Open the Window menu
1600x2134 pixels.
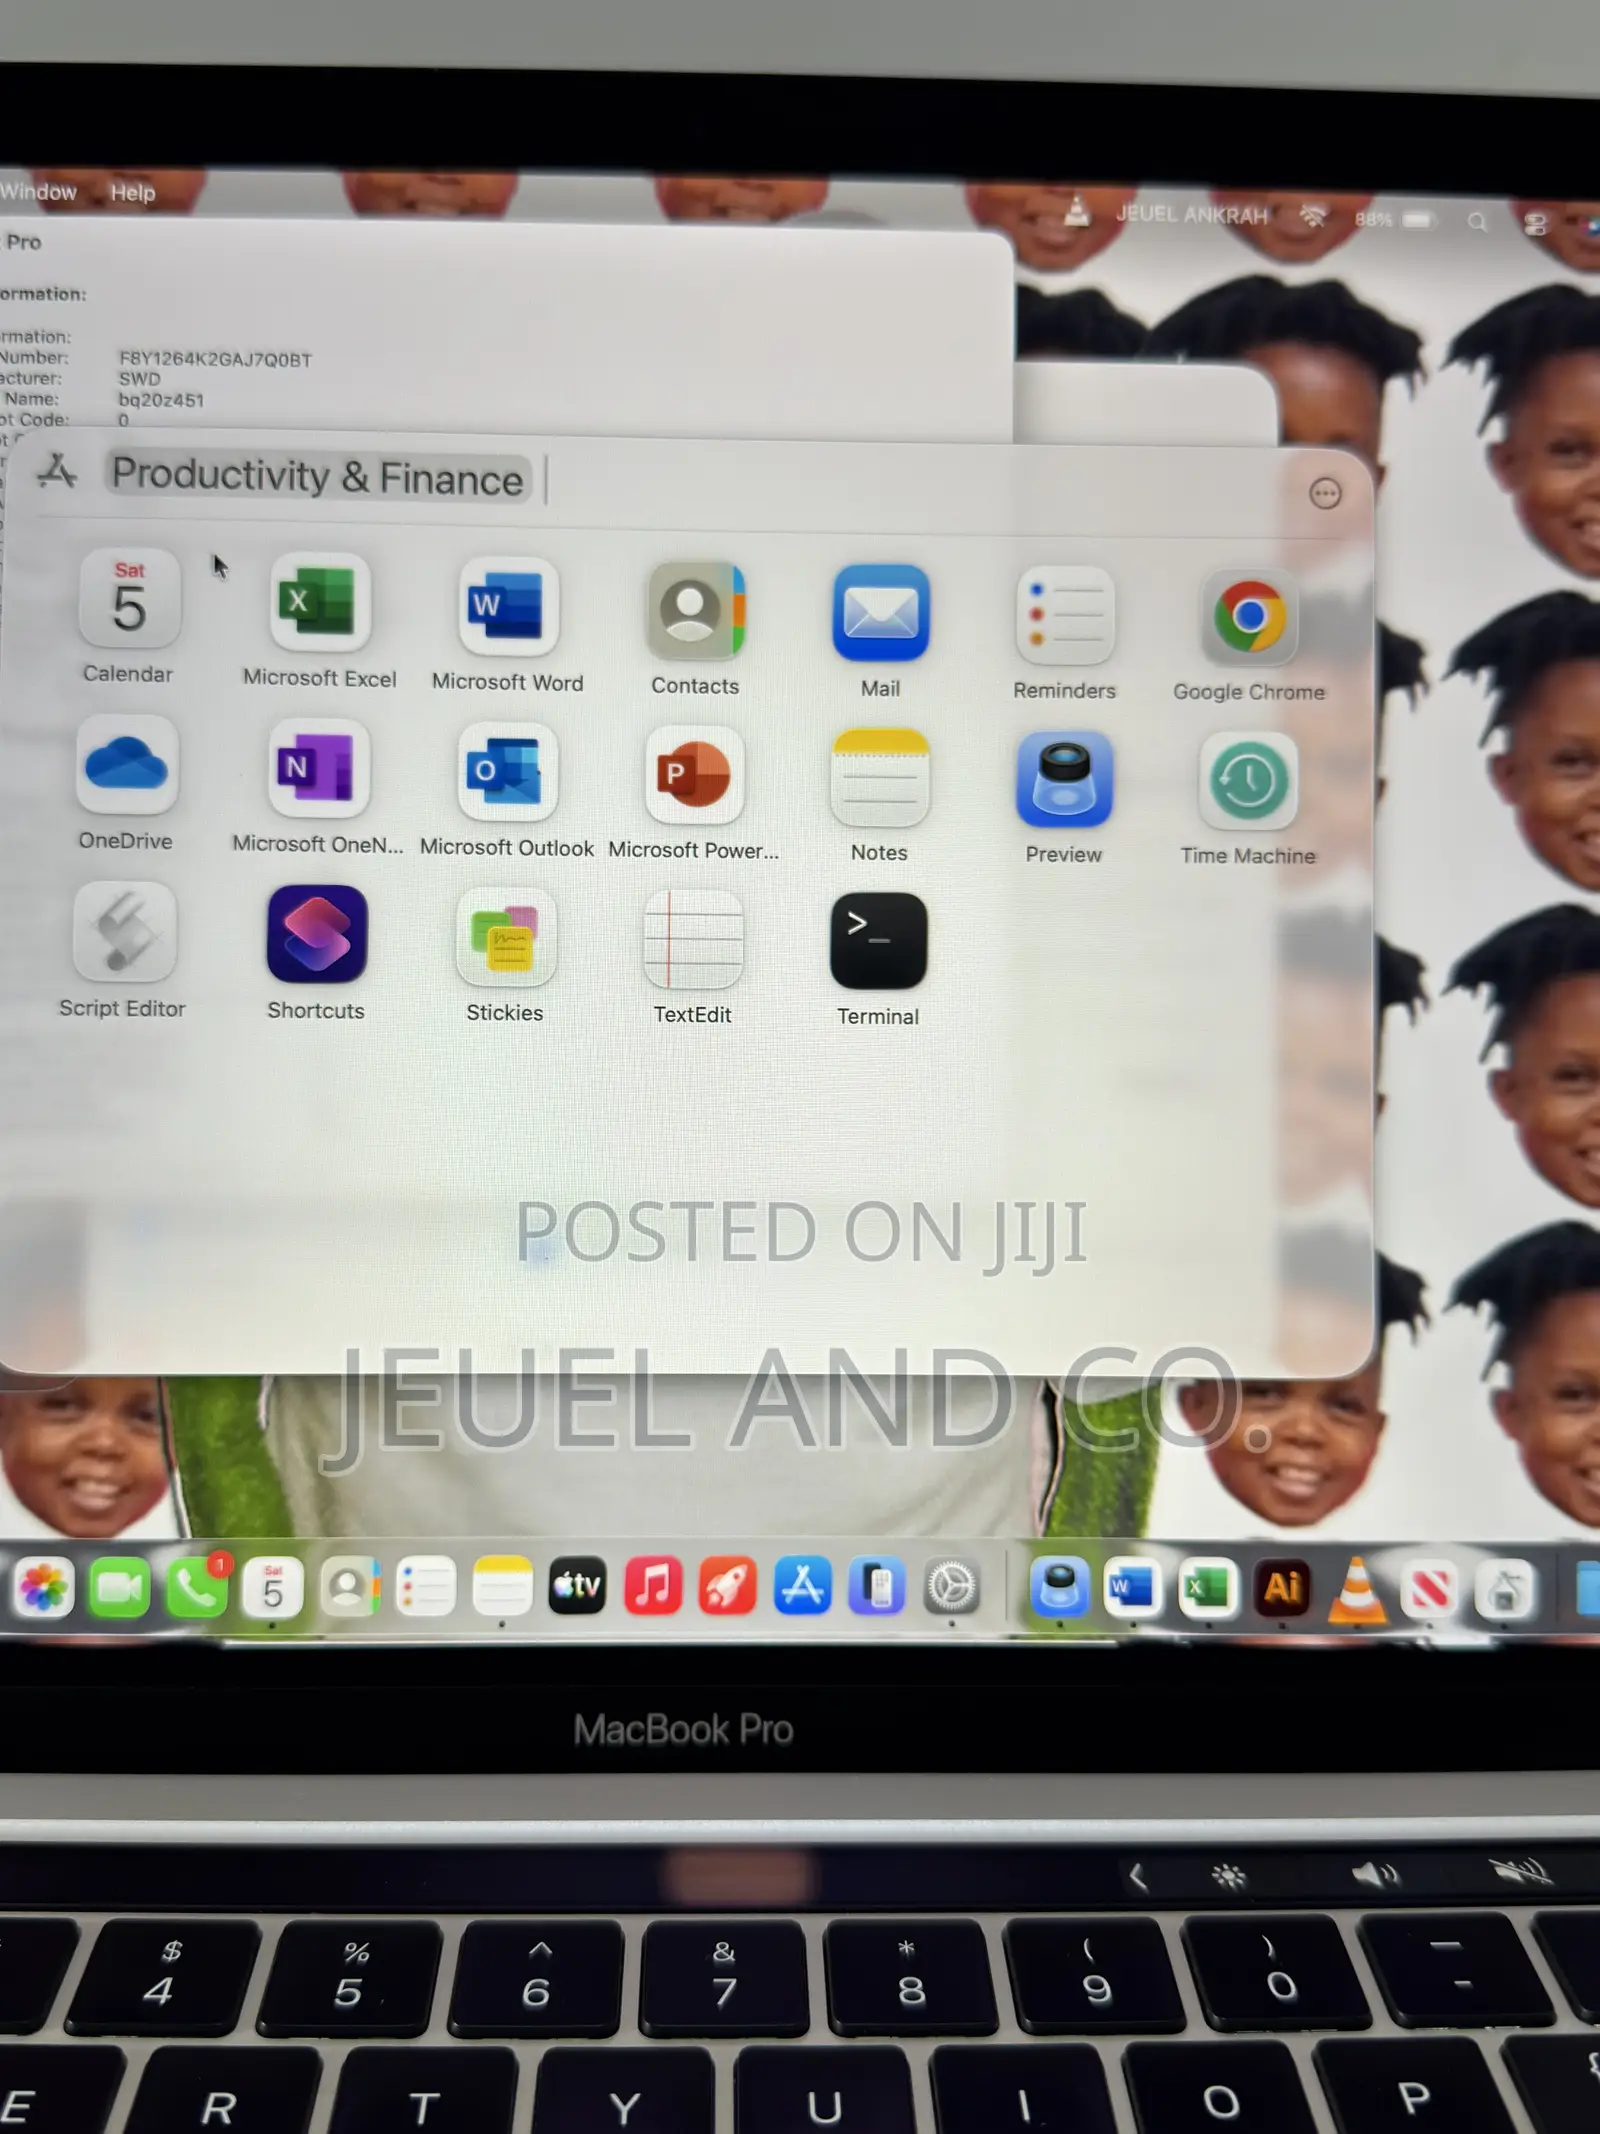38,191
